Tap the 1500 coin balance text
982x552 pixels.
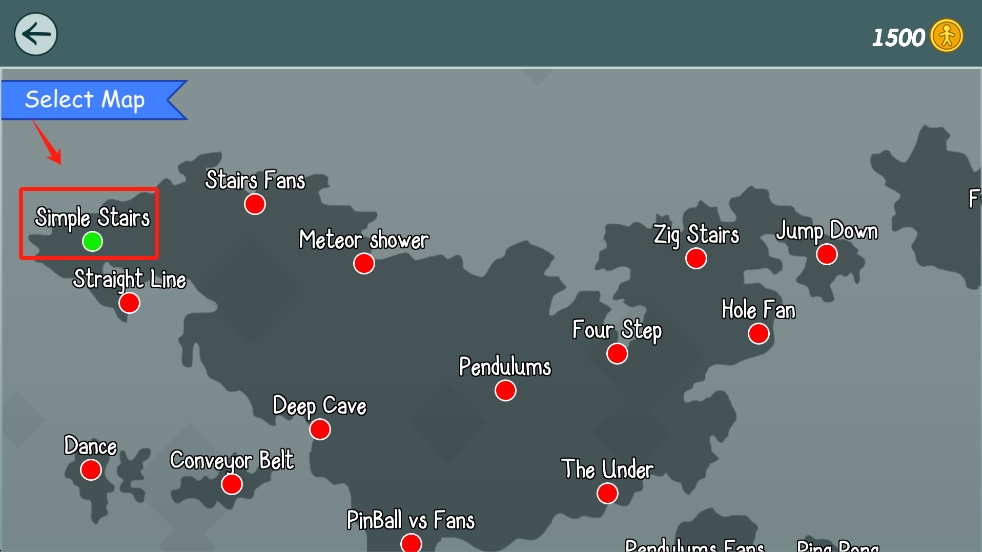[x=898, y=38]
